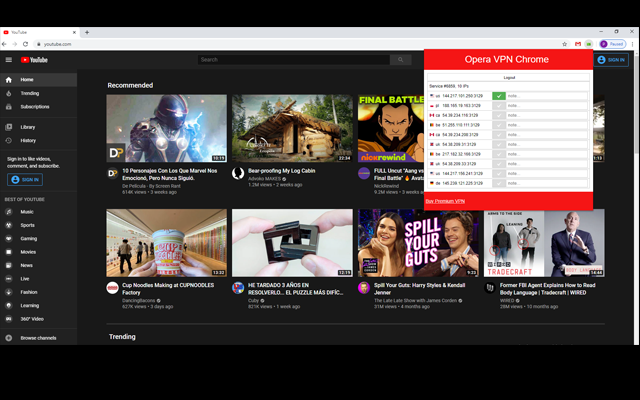Viewport: 640px width, 400px height.
Task: Enable the de 145.239.121.225 proxy
Action: pyautogui.click(x=499, y=183)
